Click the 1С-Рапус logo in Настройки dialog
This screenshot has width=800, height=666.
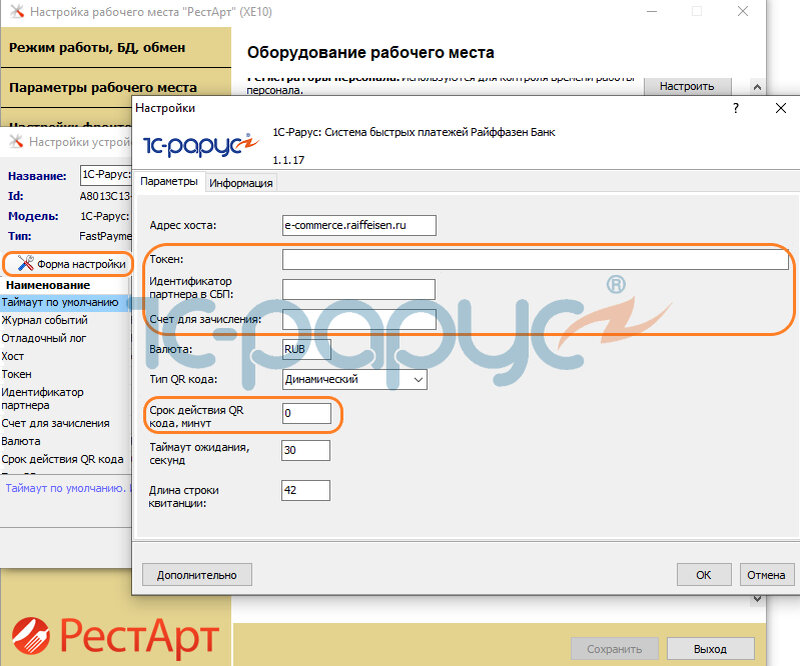click(x=201, y=145)
